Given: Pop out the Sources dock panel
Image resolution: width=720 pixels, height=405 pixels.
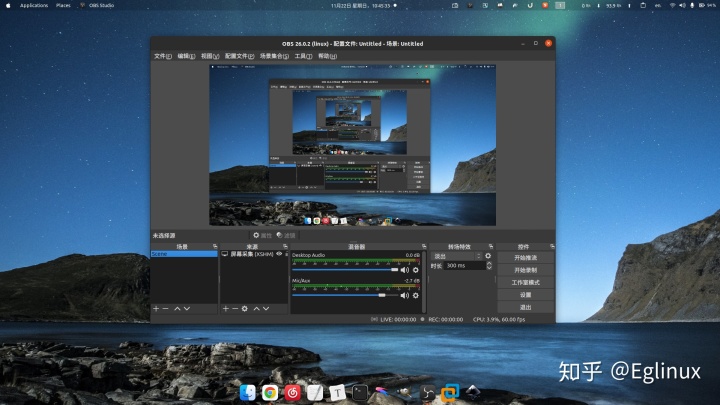Looking at the screenshot, I should click(285, 247).
